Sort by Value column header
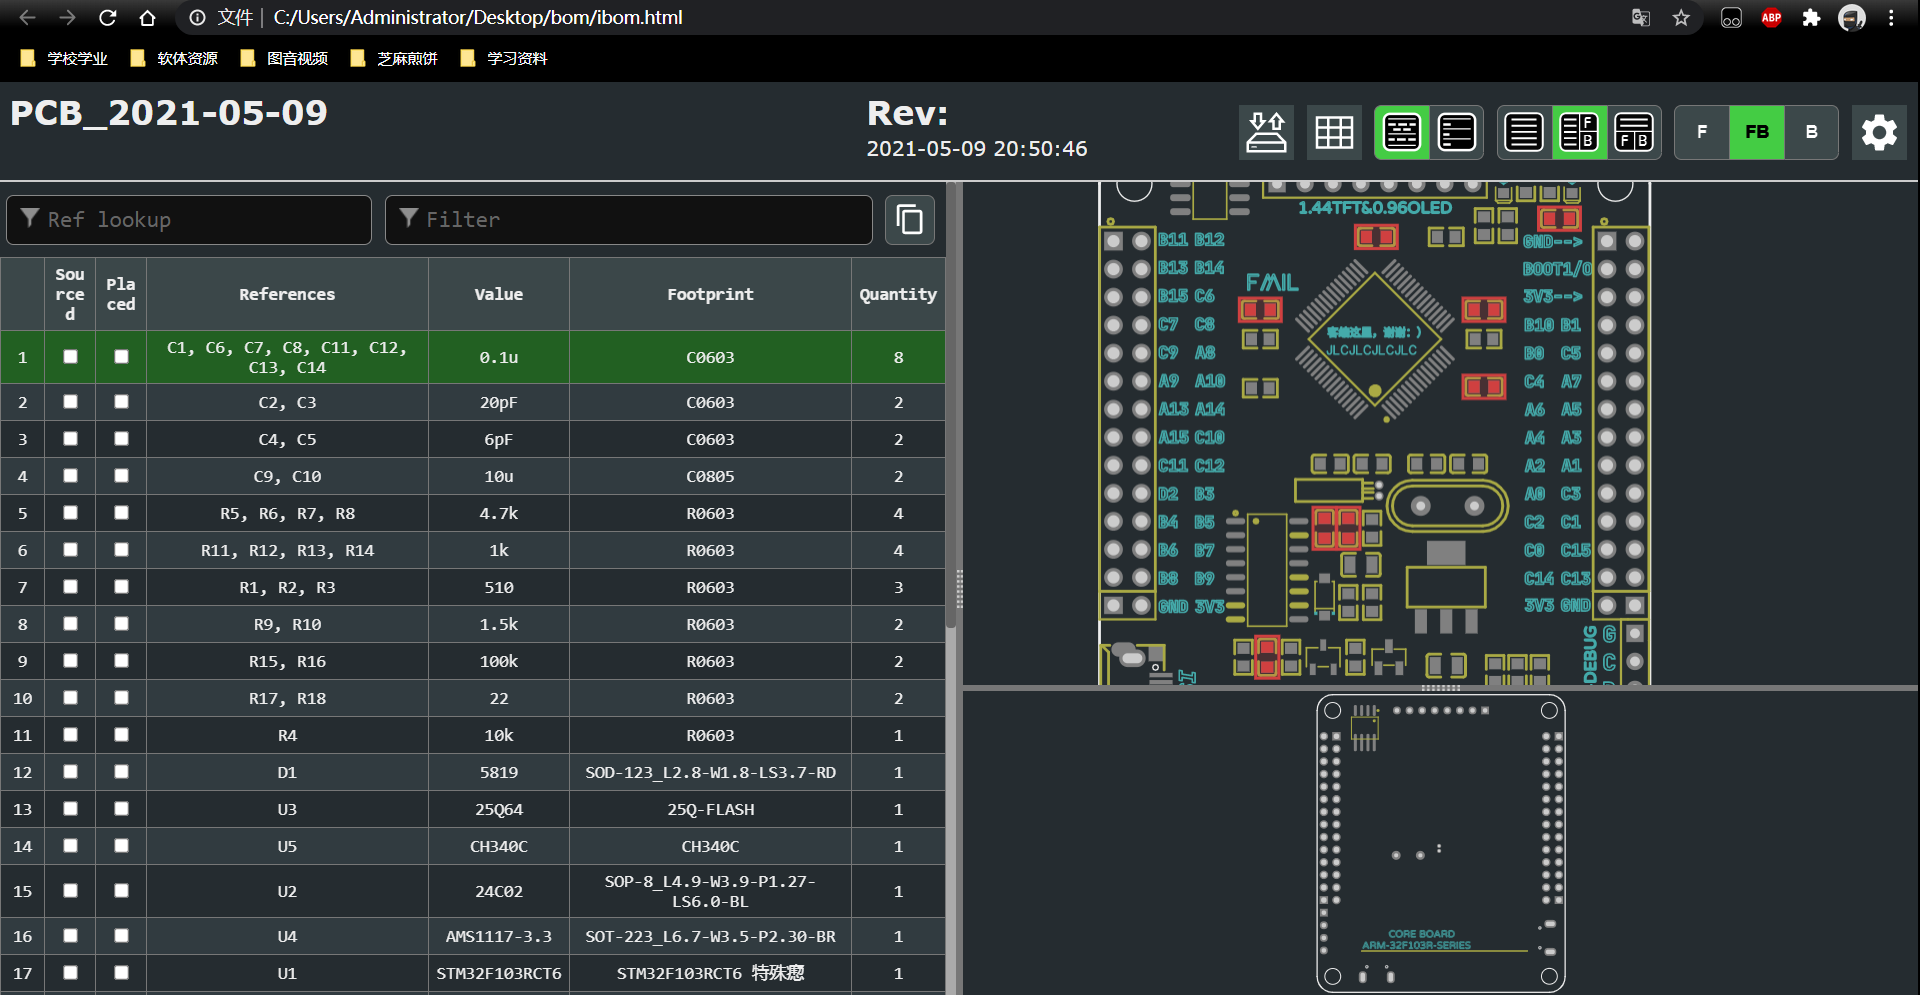Viewport: 1920px width, 995px height. pos(499,294)
